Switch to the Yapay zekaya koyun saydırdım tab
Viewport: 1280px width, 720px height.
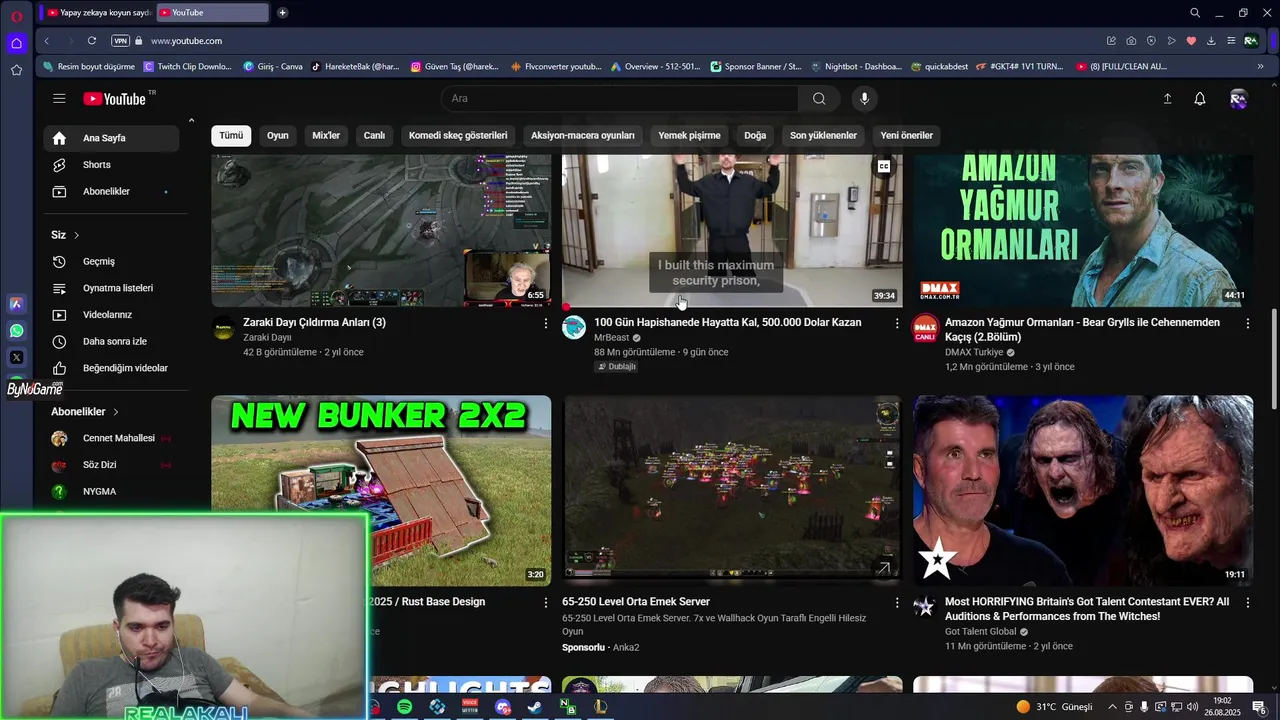click(97, 12)
